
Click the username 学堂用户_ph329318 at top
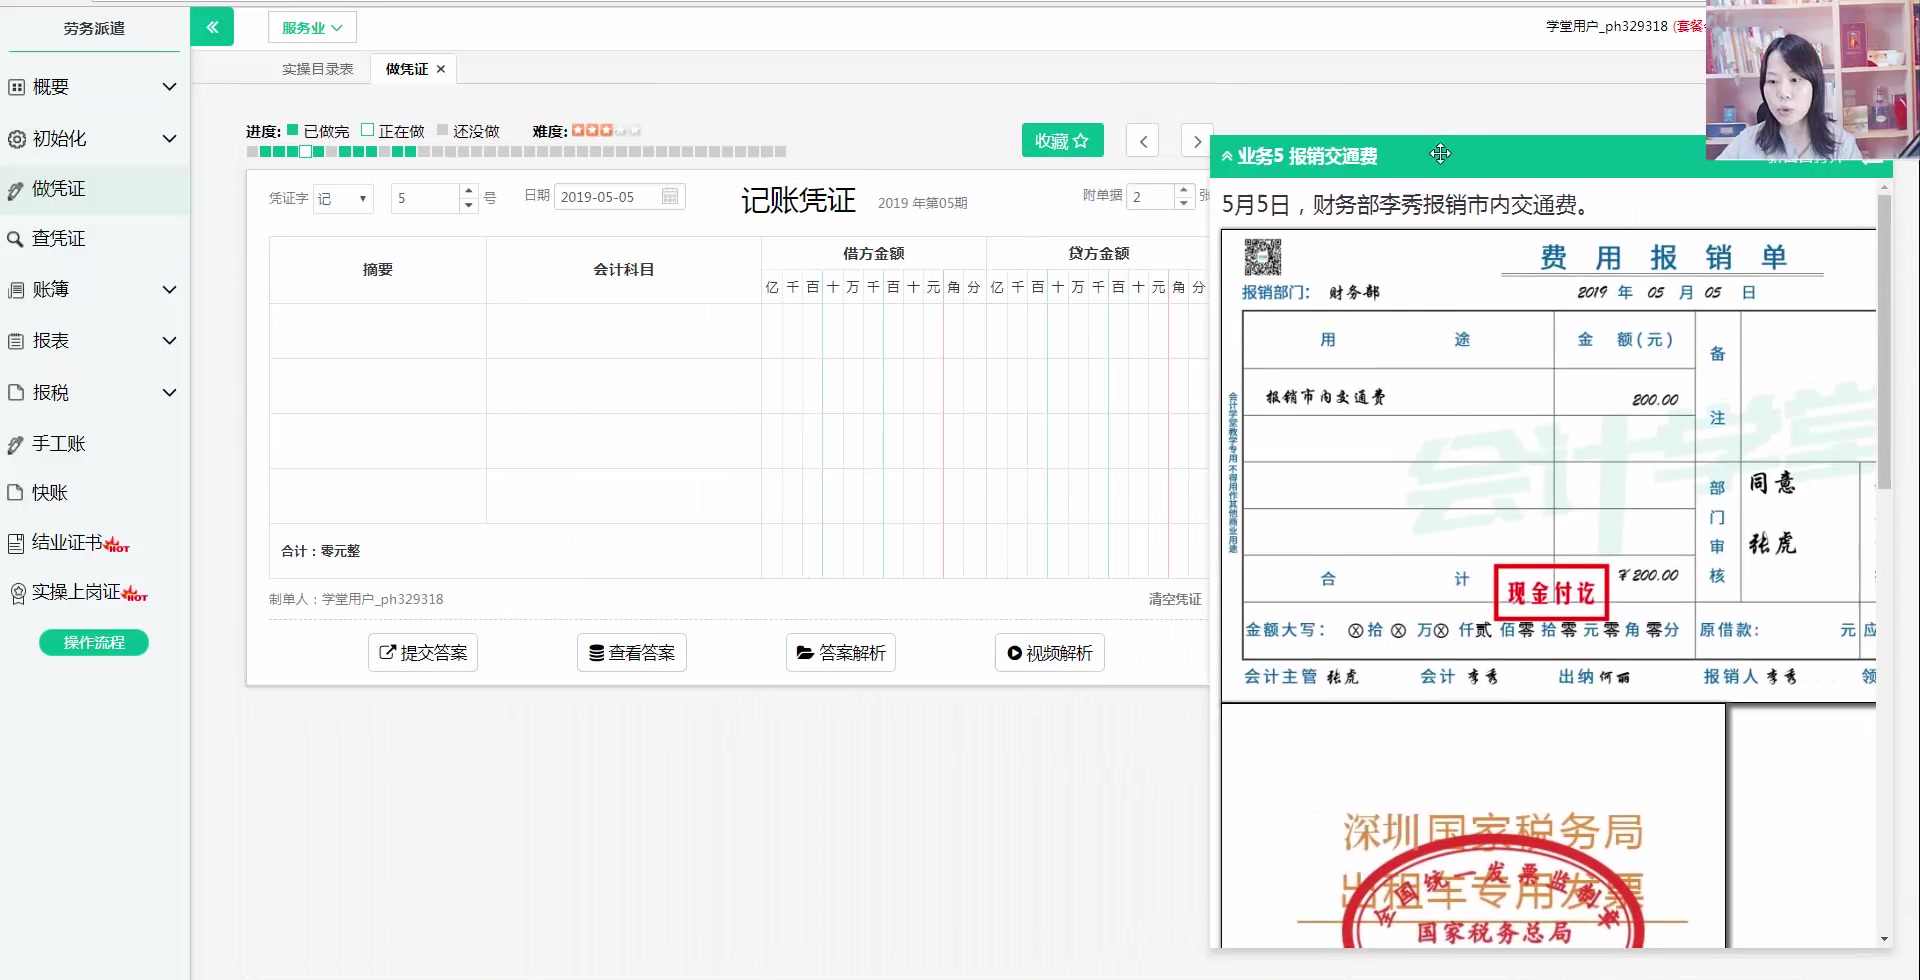click(x=1607, y=26)
